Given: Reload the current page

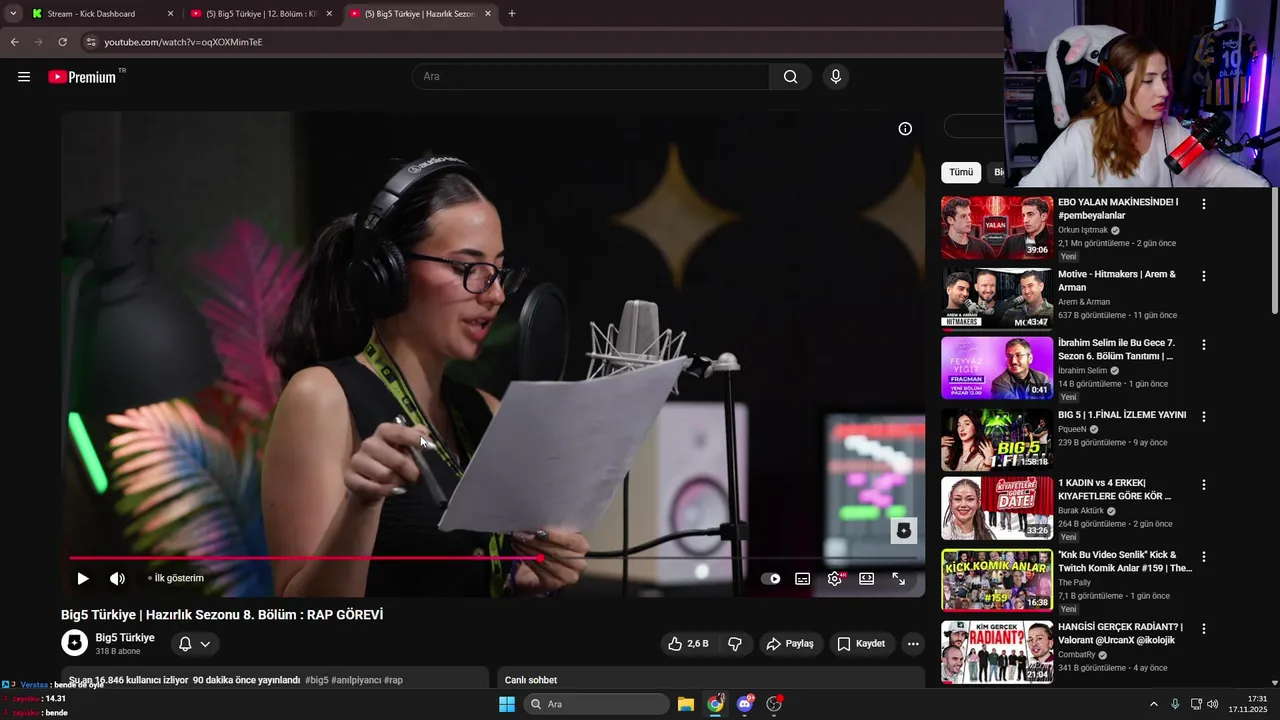Looking at the screenshot, I should (x=62, y=42).
